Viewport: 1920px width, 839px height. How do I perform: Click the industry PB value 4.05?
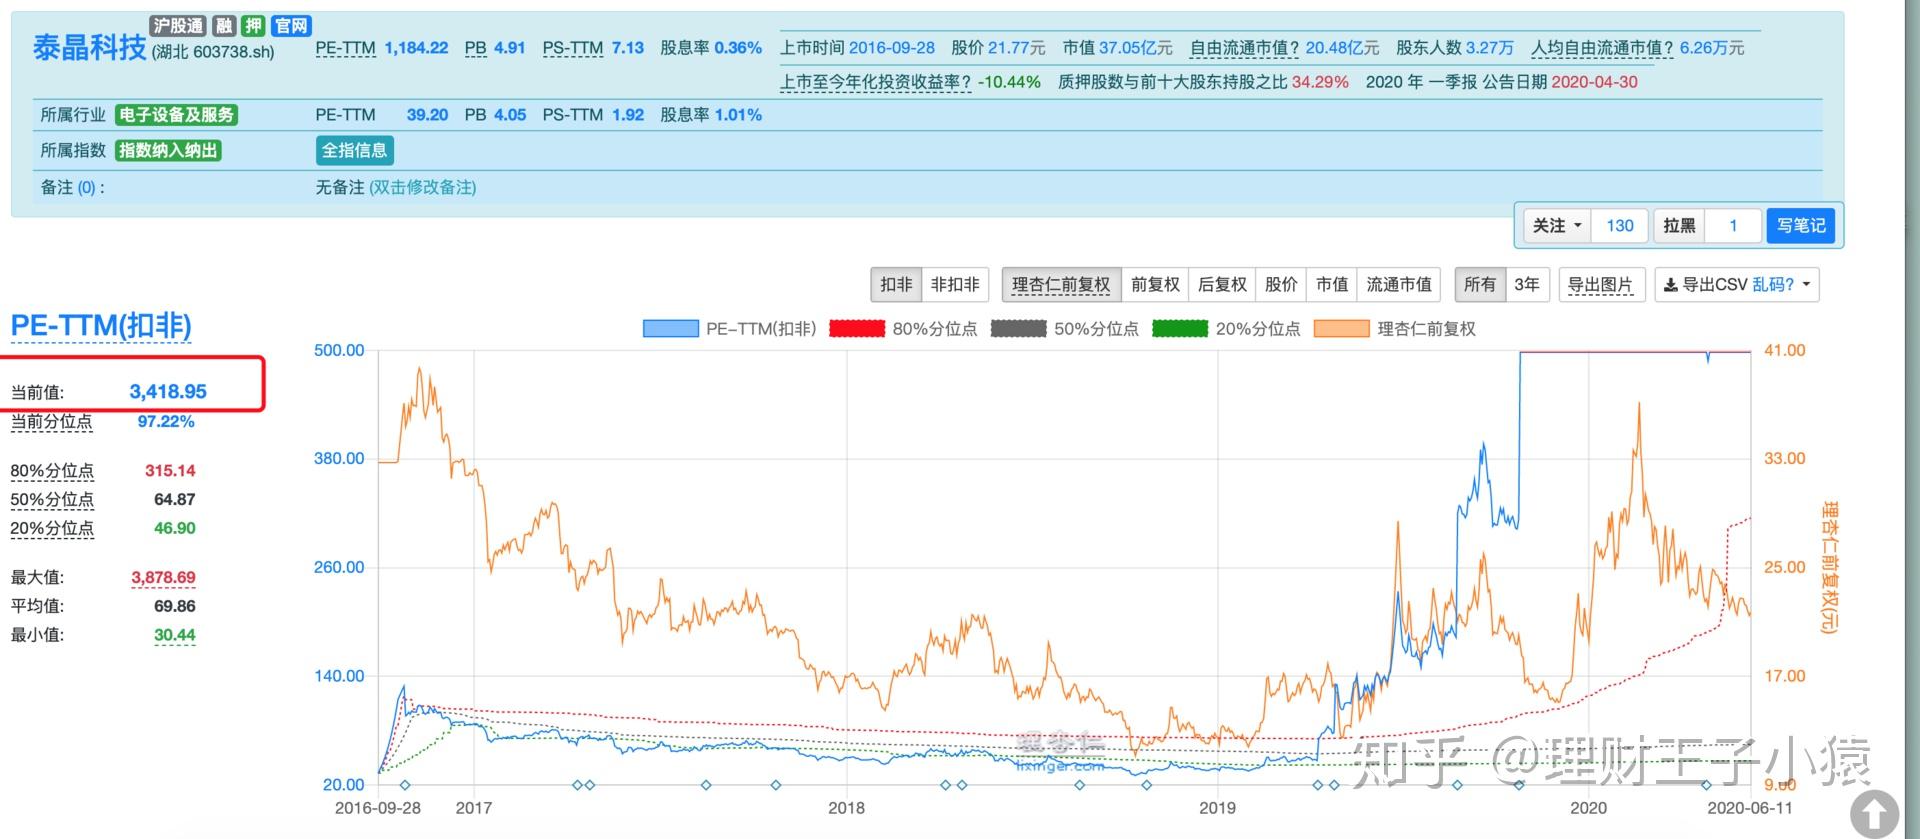510,115
